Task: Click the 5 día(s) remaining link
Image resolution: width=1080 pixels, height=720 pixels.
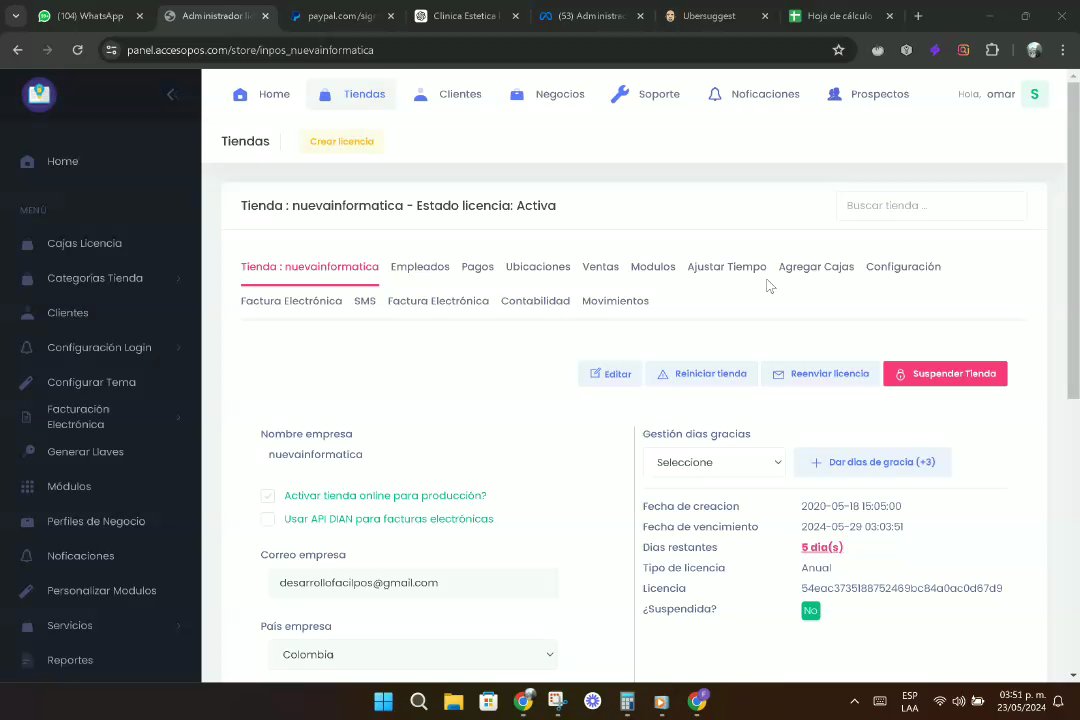Action: [x=822, y=547]
